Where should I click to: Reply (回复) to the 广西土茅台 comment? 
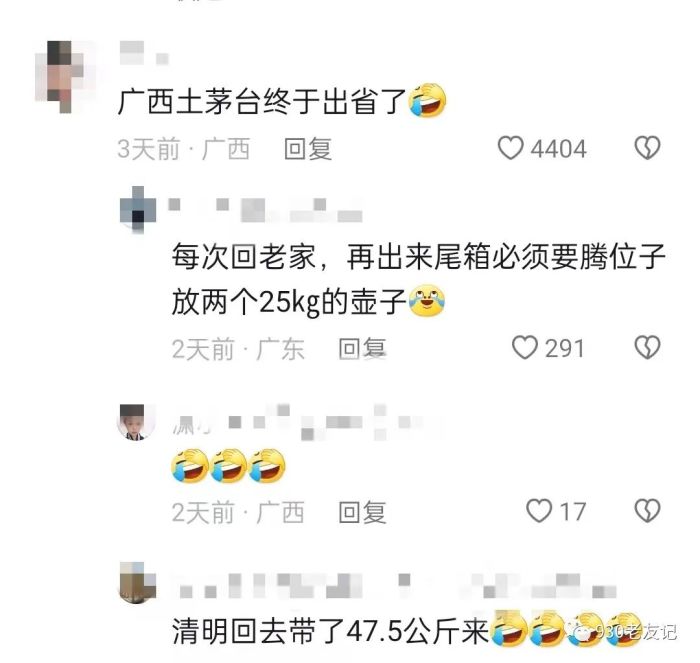click(308, 149)
